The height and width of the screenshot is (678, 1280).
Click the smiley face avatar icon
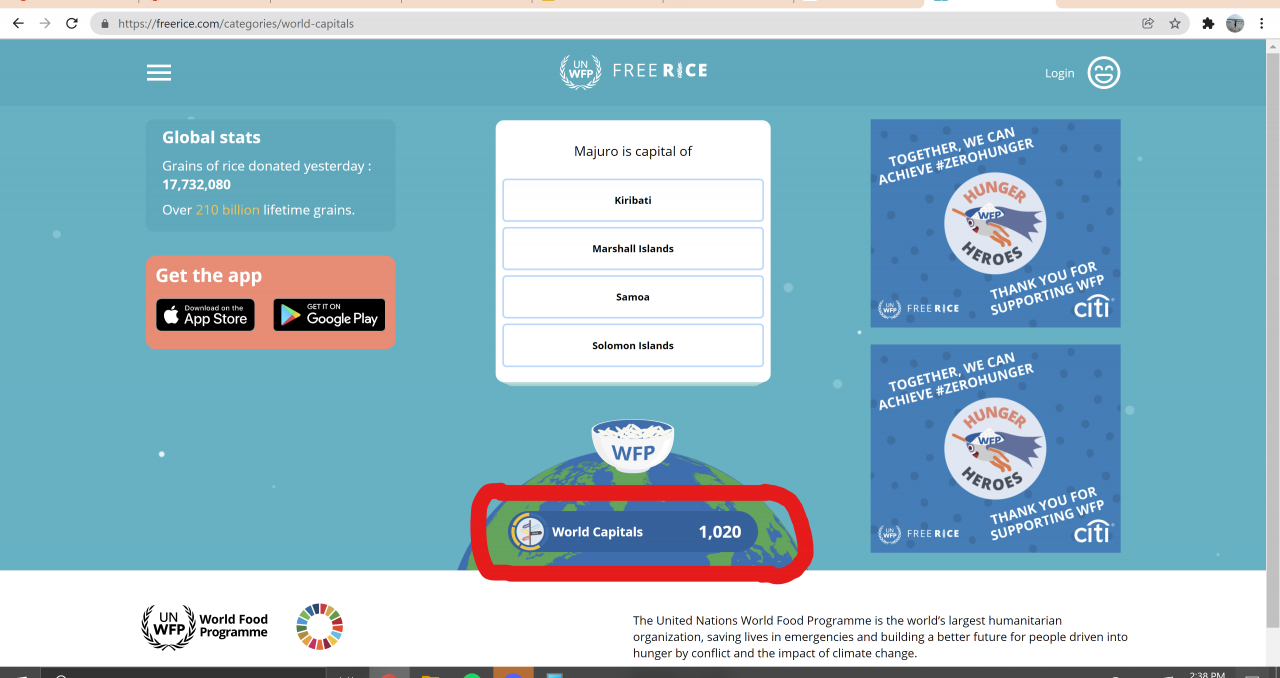coord(1104,72)
